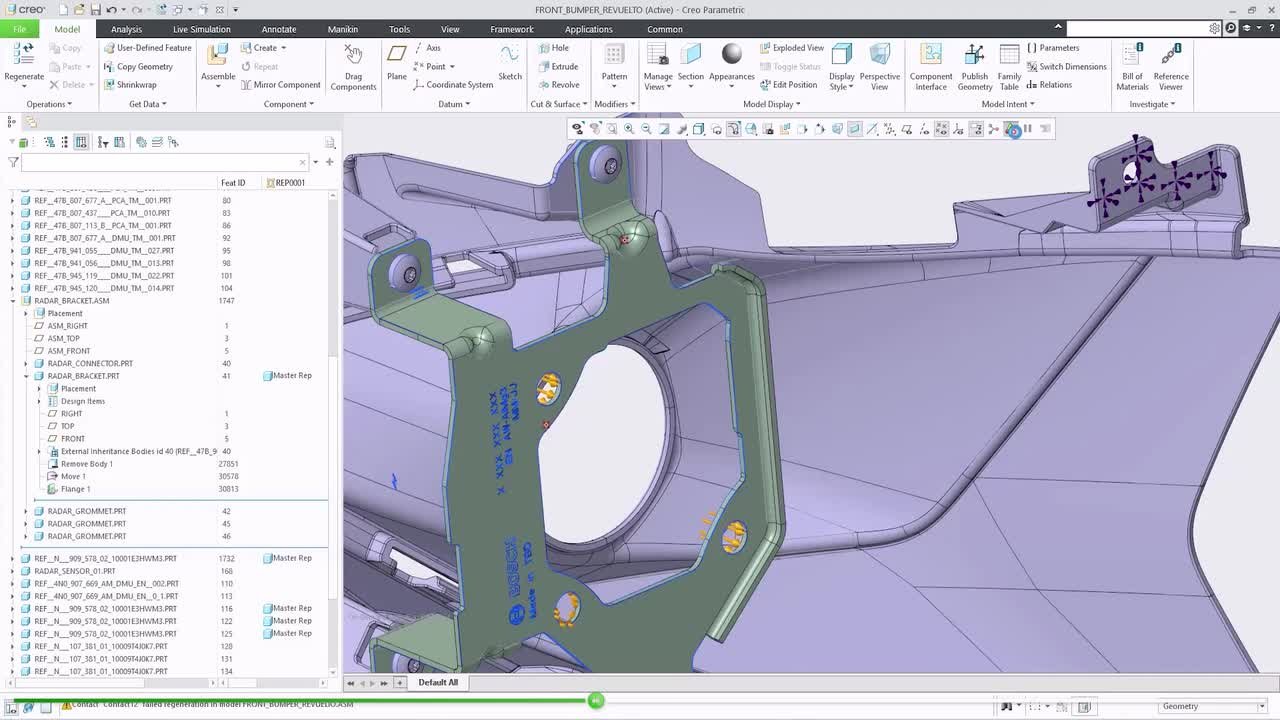Expand Design Items node
This screenshot has height=720, width=1280.
[39, 401]
